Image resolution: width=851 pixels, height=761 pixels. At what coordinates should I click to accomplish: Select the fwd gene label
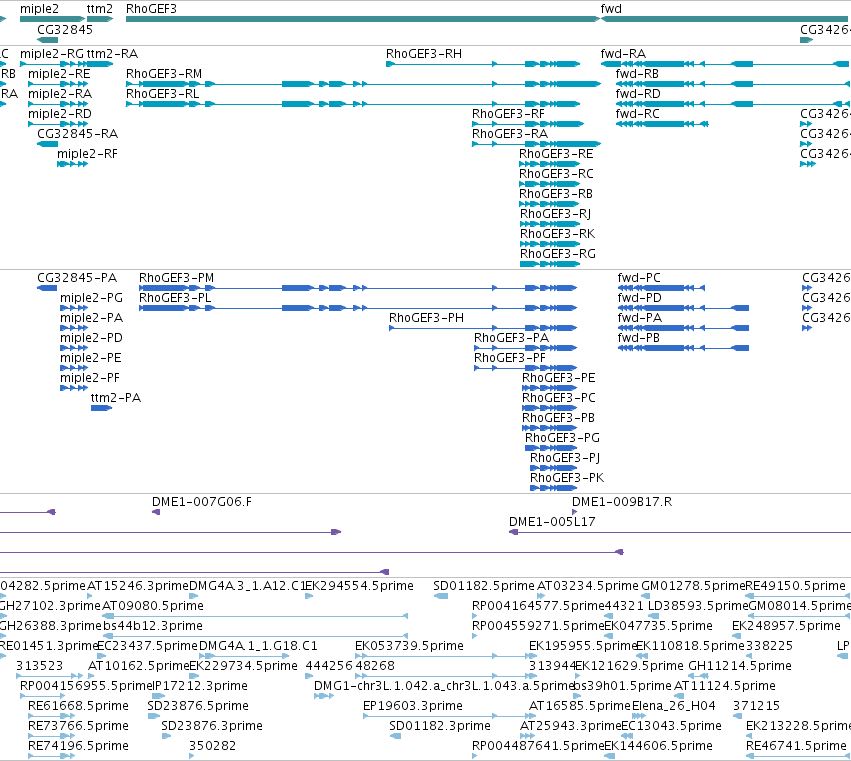(611, 9)
